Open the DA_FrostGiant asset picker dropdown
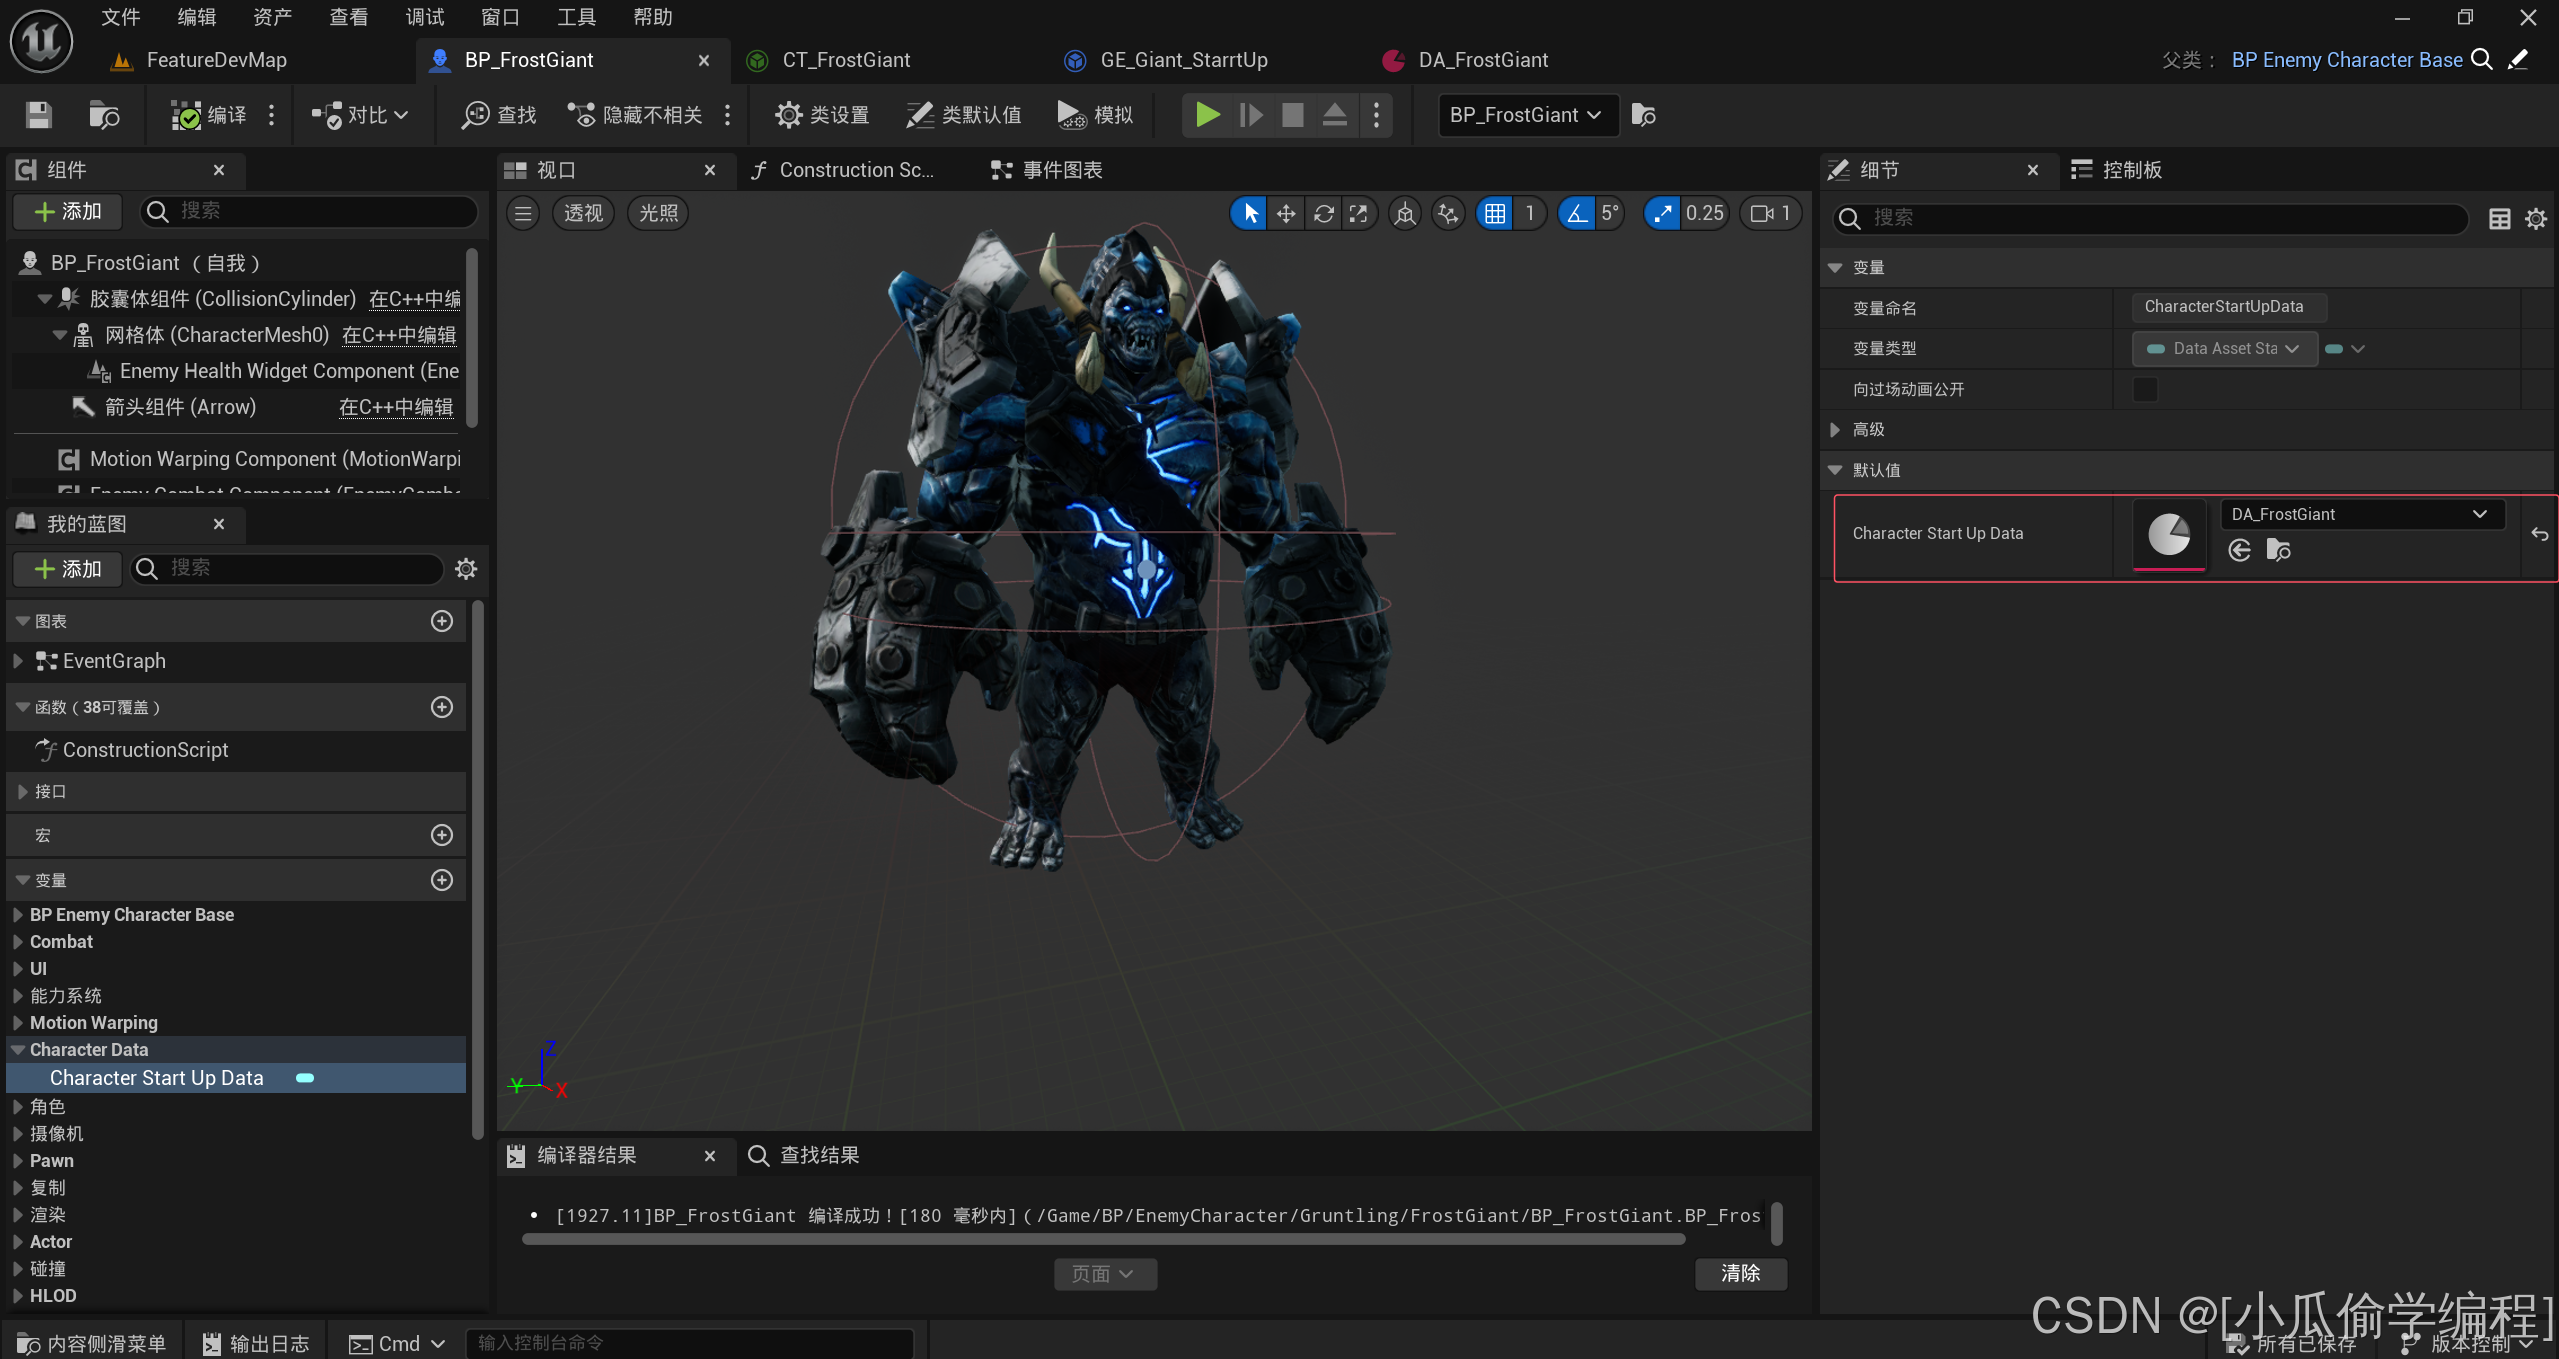This screenshot has width=2559, height=1359. coord(2362,514)
